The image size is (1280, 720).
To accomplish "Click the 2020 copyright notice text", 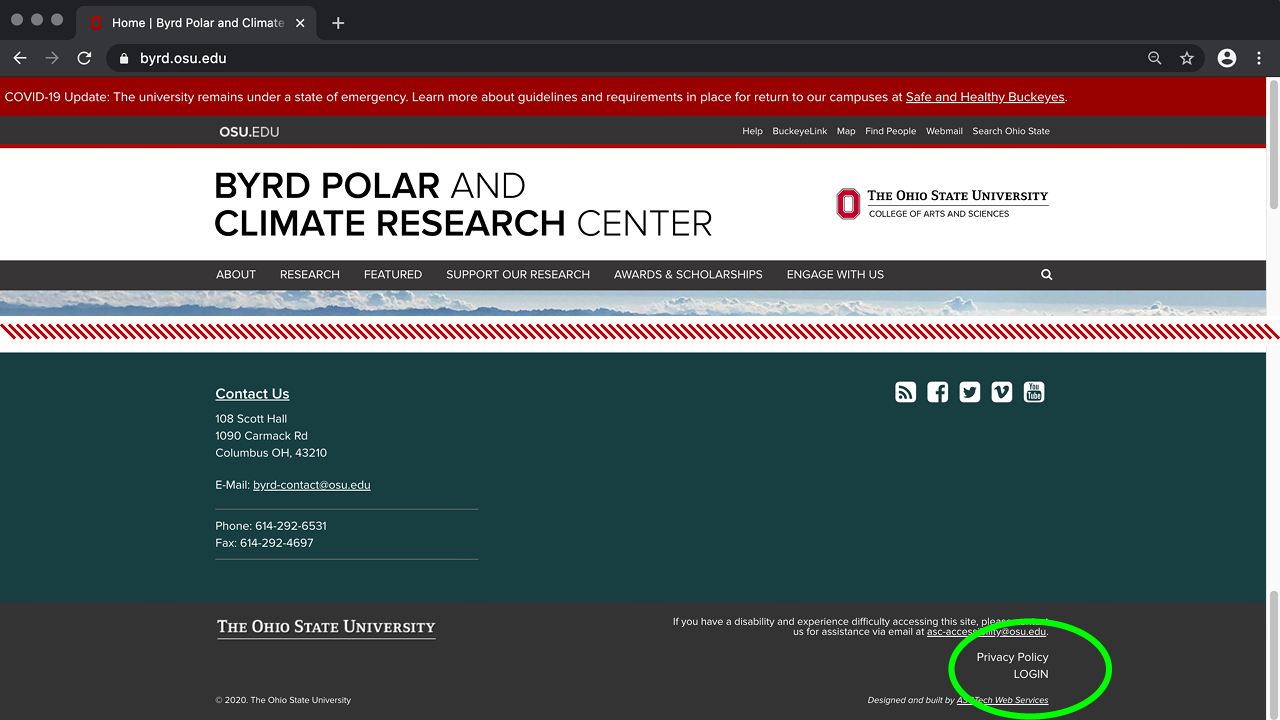I will click(x=283, y=700).
